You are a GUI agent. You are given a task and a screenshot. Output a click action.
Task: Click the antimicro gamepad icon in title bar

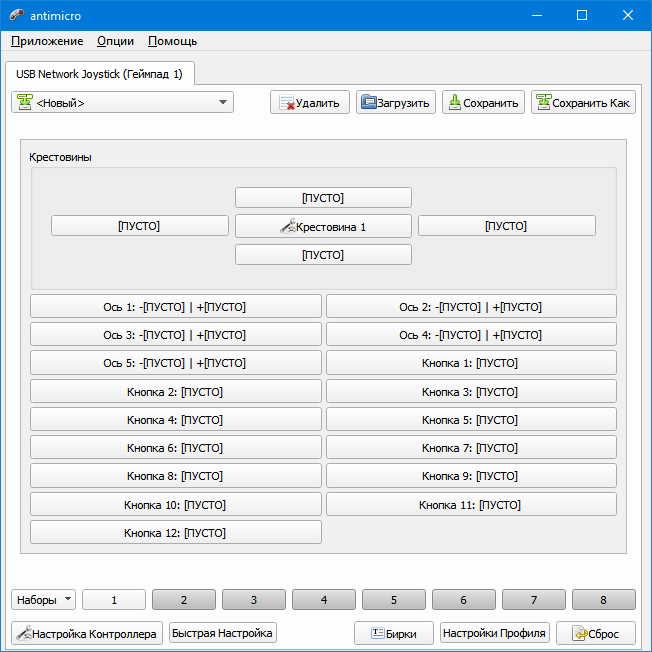(x=17, y=15)
